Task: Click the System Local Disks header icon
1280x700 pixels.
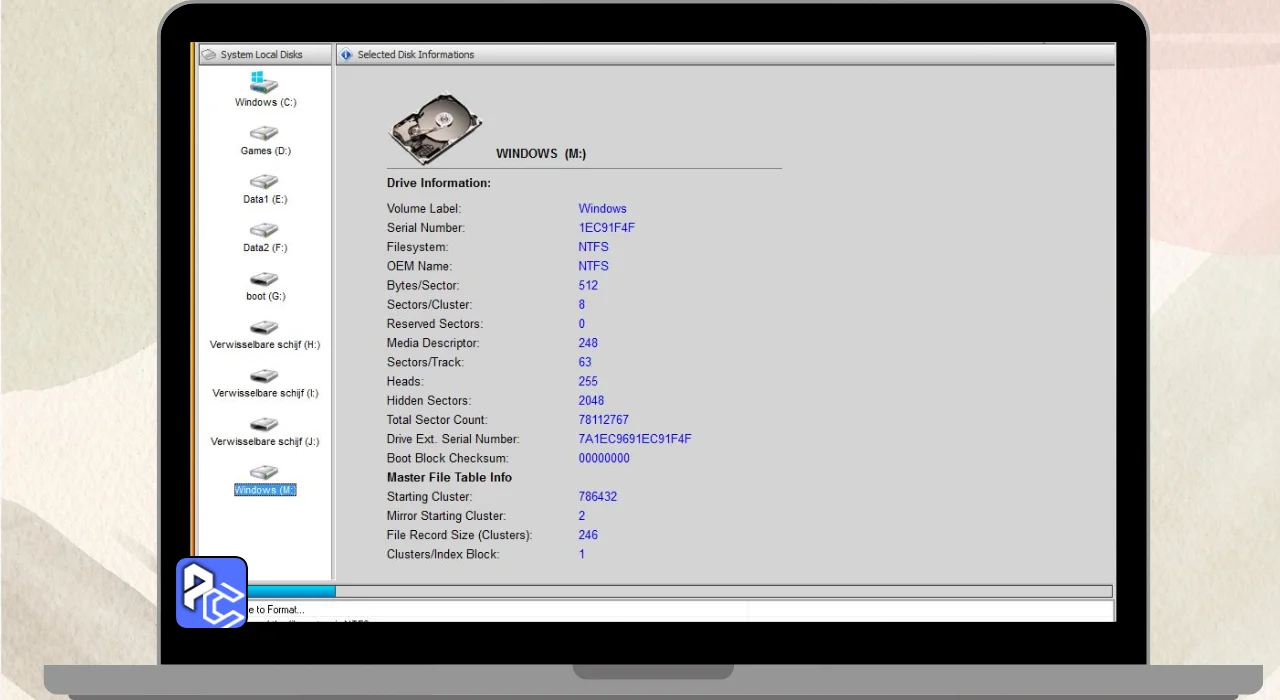Action: 209,55
